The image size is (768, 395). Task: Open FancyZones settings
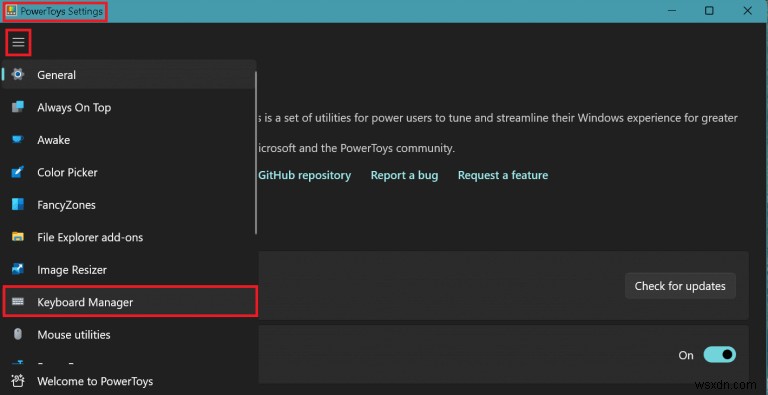[x=129, y=205]
